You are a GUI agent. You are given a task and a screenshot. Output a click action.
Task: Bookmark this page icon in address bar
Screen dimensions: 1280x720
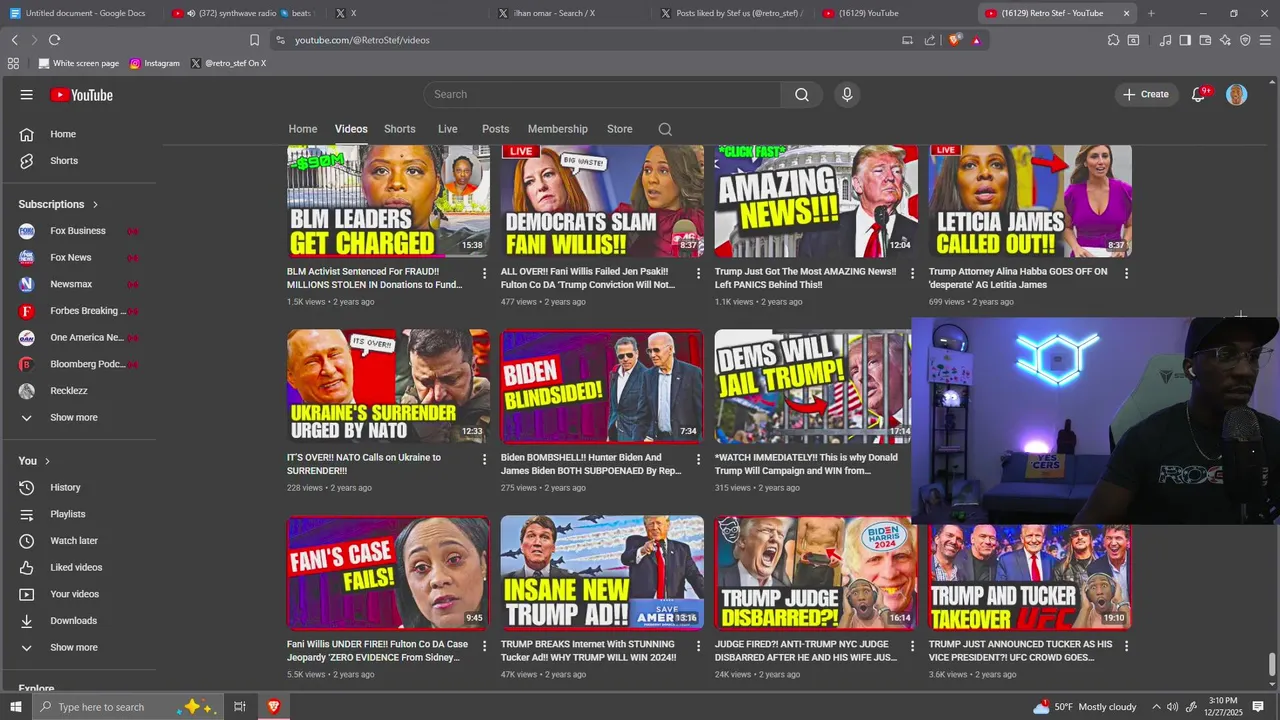coord(254,40)
